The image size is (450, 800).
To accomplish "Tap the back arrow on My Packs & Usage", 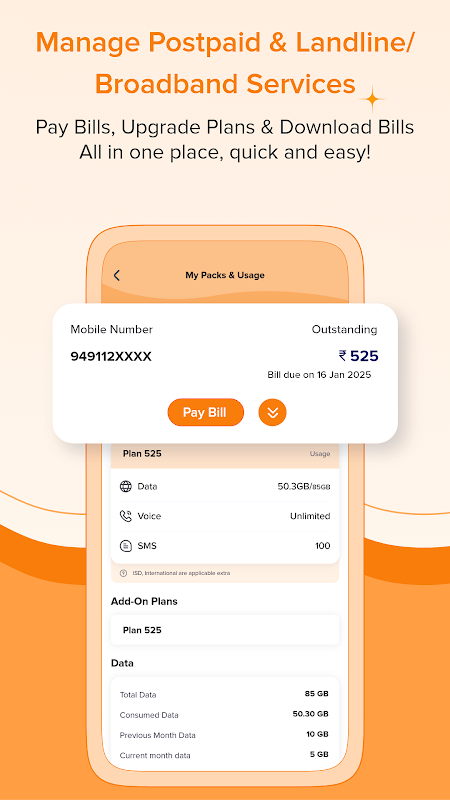I will click(117, 276).
